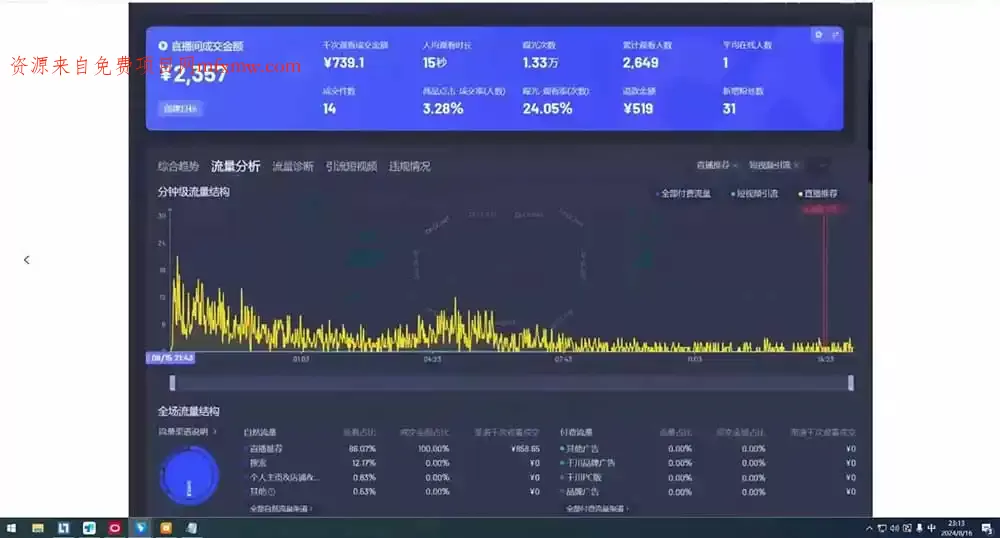Click the expand icon beside the gear

click(835, 35)
